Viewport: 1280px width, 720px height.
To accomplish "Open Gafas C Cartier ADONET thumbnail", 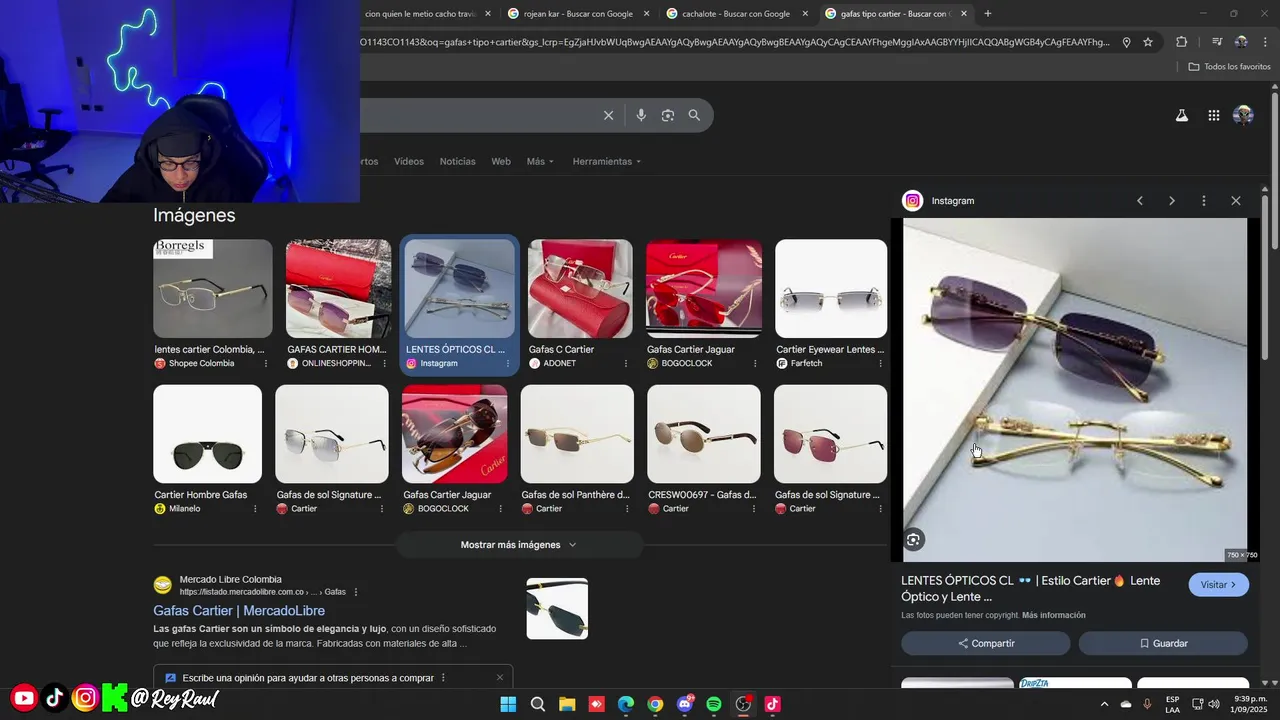I will tap(580, 288).
